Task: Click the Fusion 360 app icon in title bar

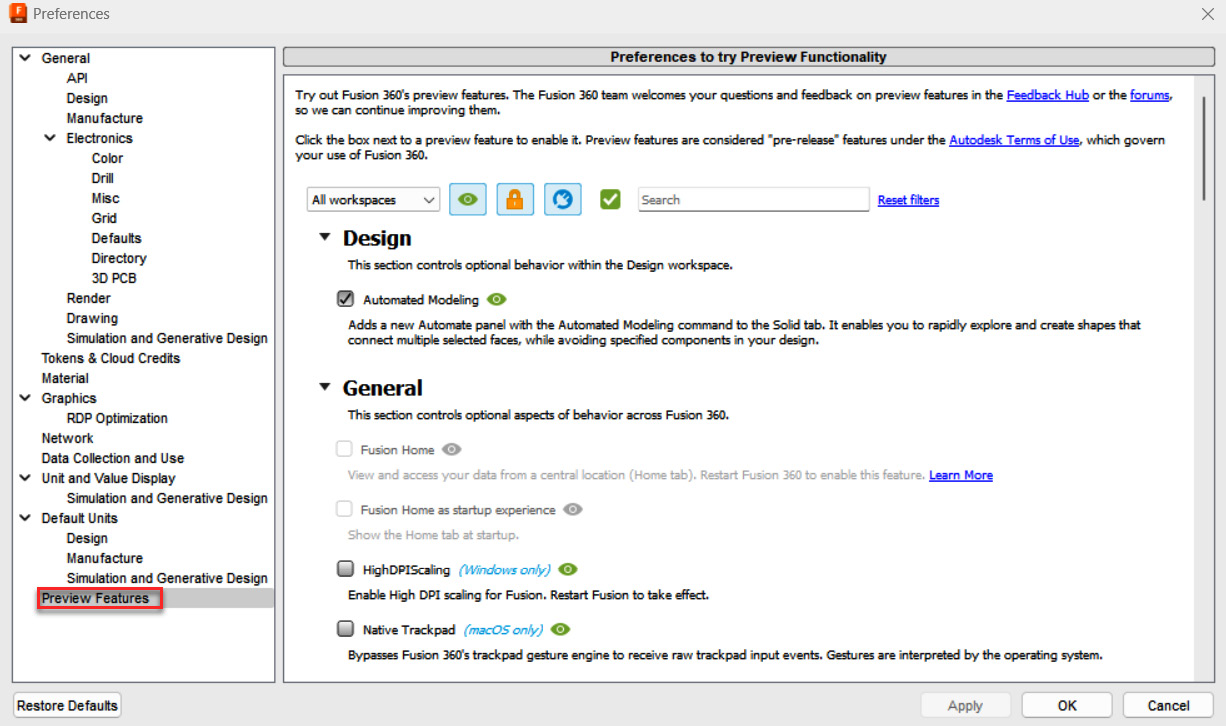Action: pyautogui.click(x=17, y=14)
